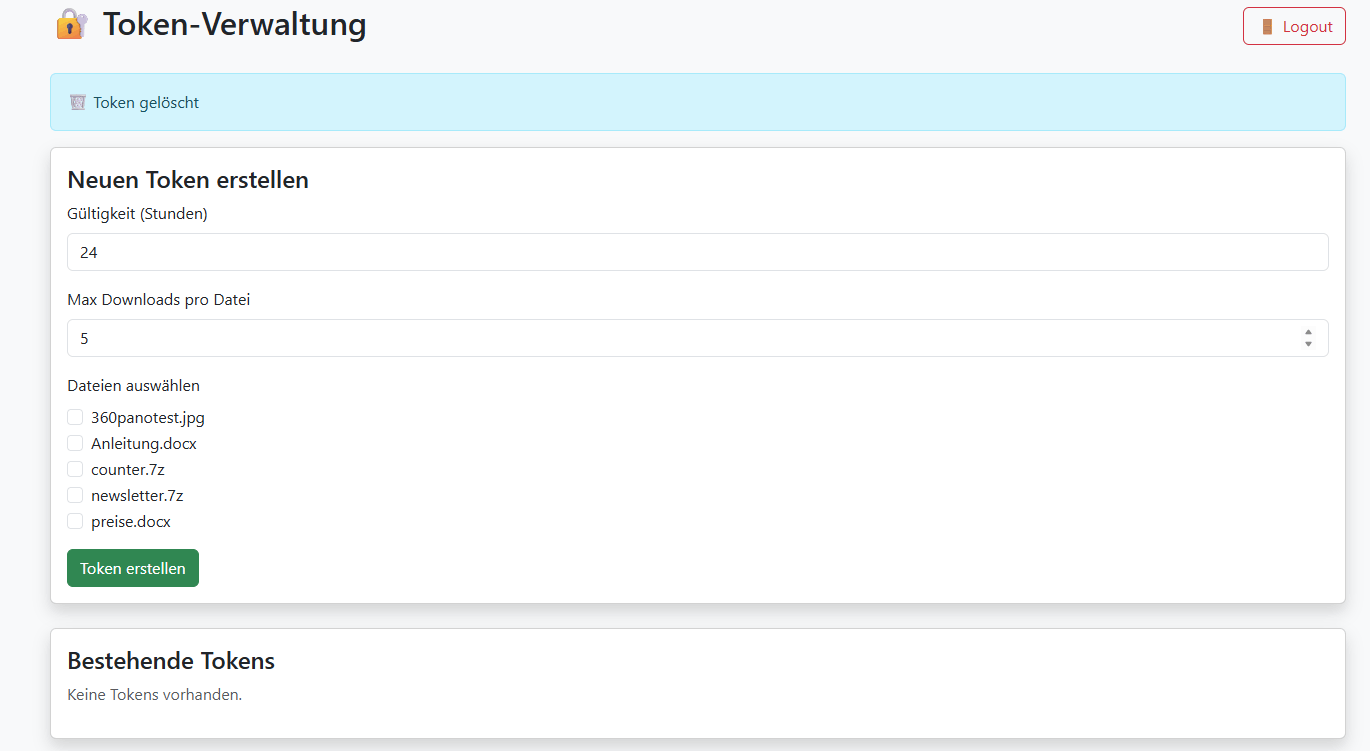Click the Gültigkeit (Stunden) input field
Screen dimensions: 1370x751
pos(697,252)
